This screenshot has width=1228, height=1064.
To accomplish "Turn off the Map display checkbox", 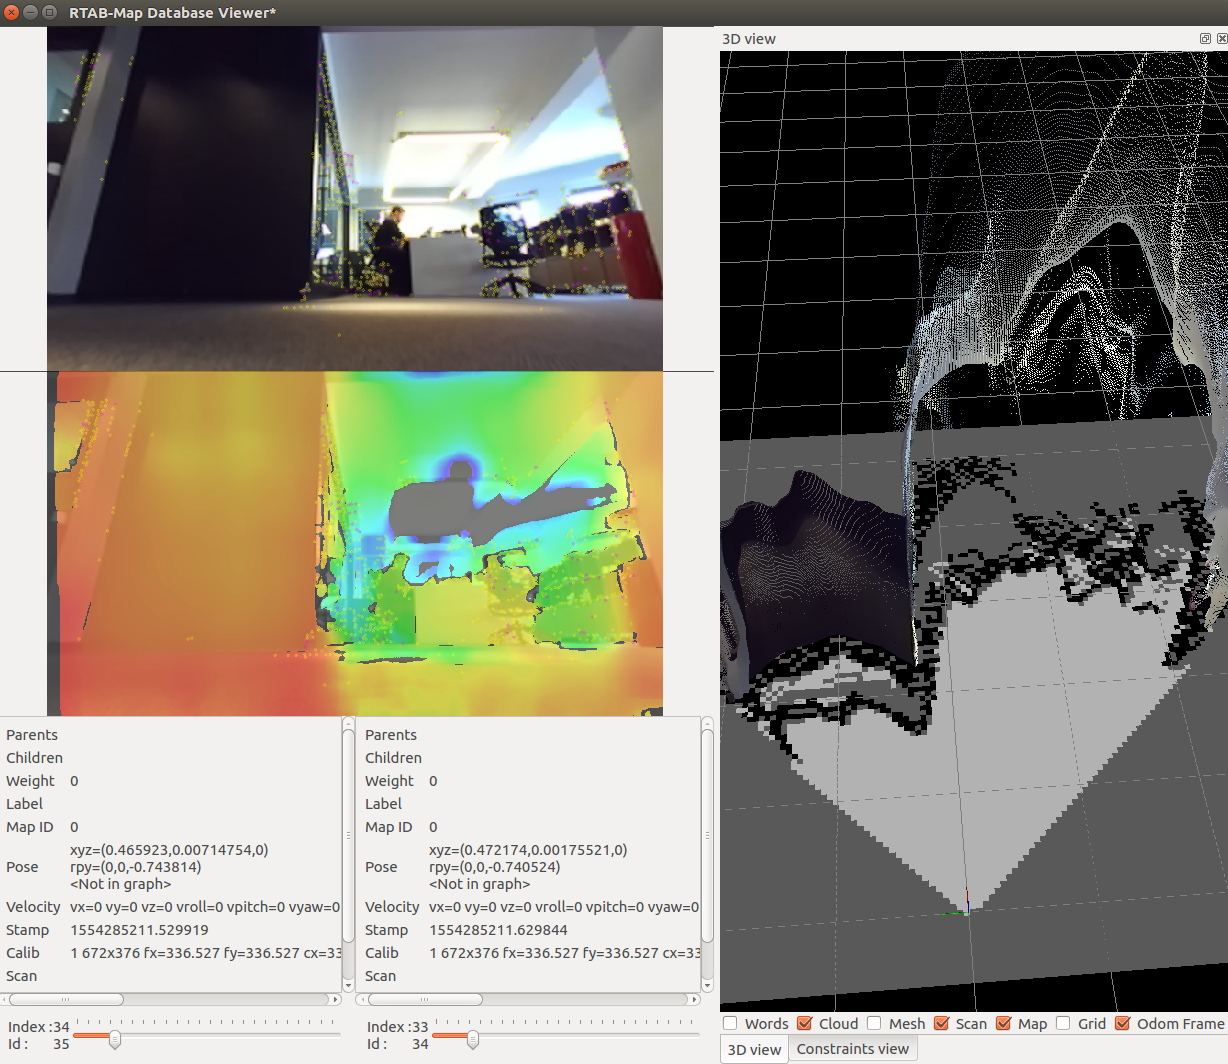I will [x=1004, y=1023].
